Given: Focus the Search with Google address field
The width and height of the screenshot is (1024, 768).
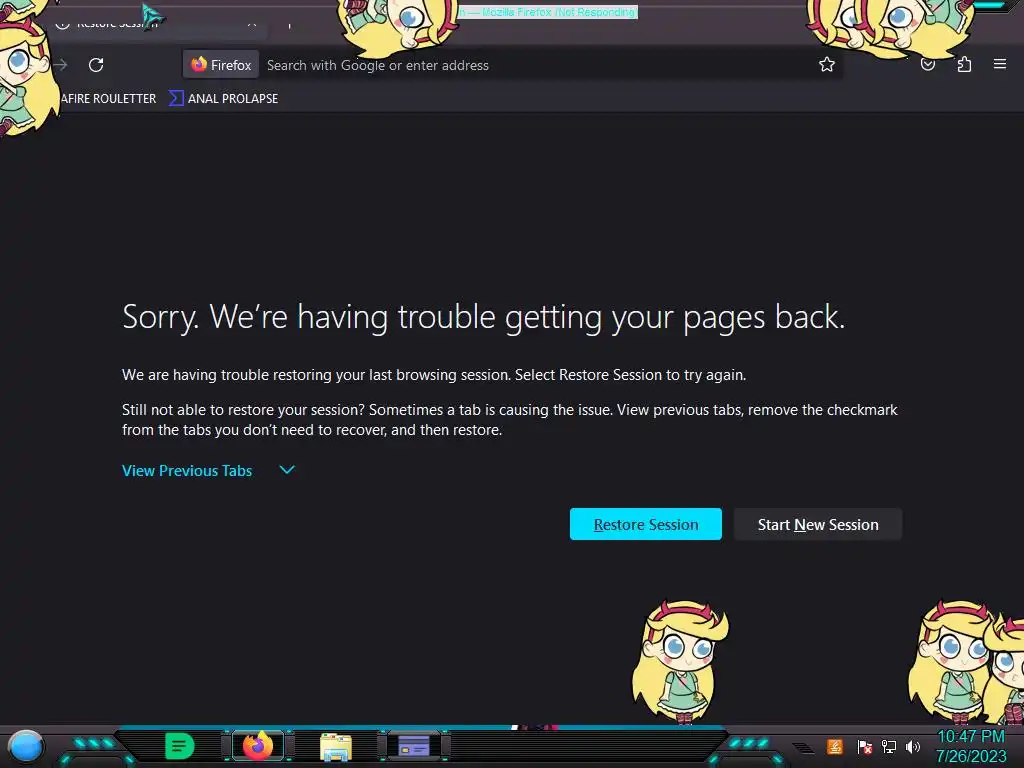Looking at the screenshot, I should pos(536,65).
